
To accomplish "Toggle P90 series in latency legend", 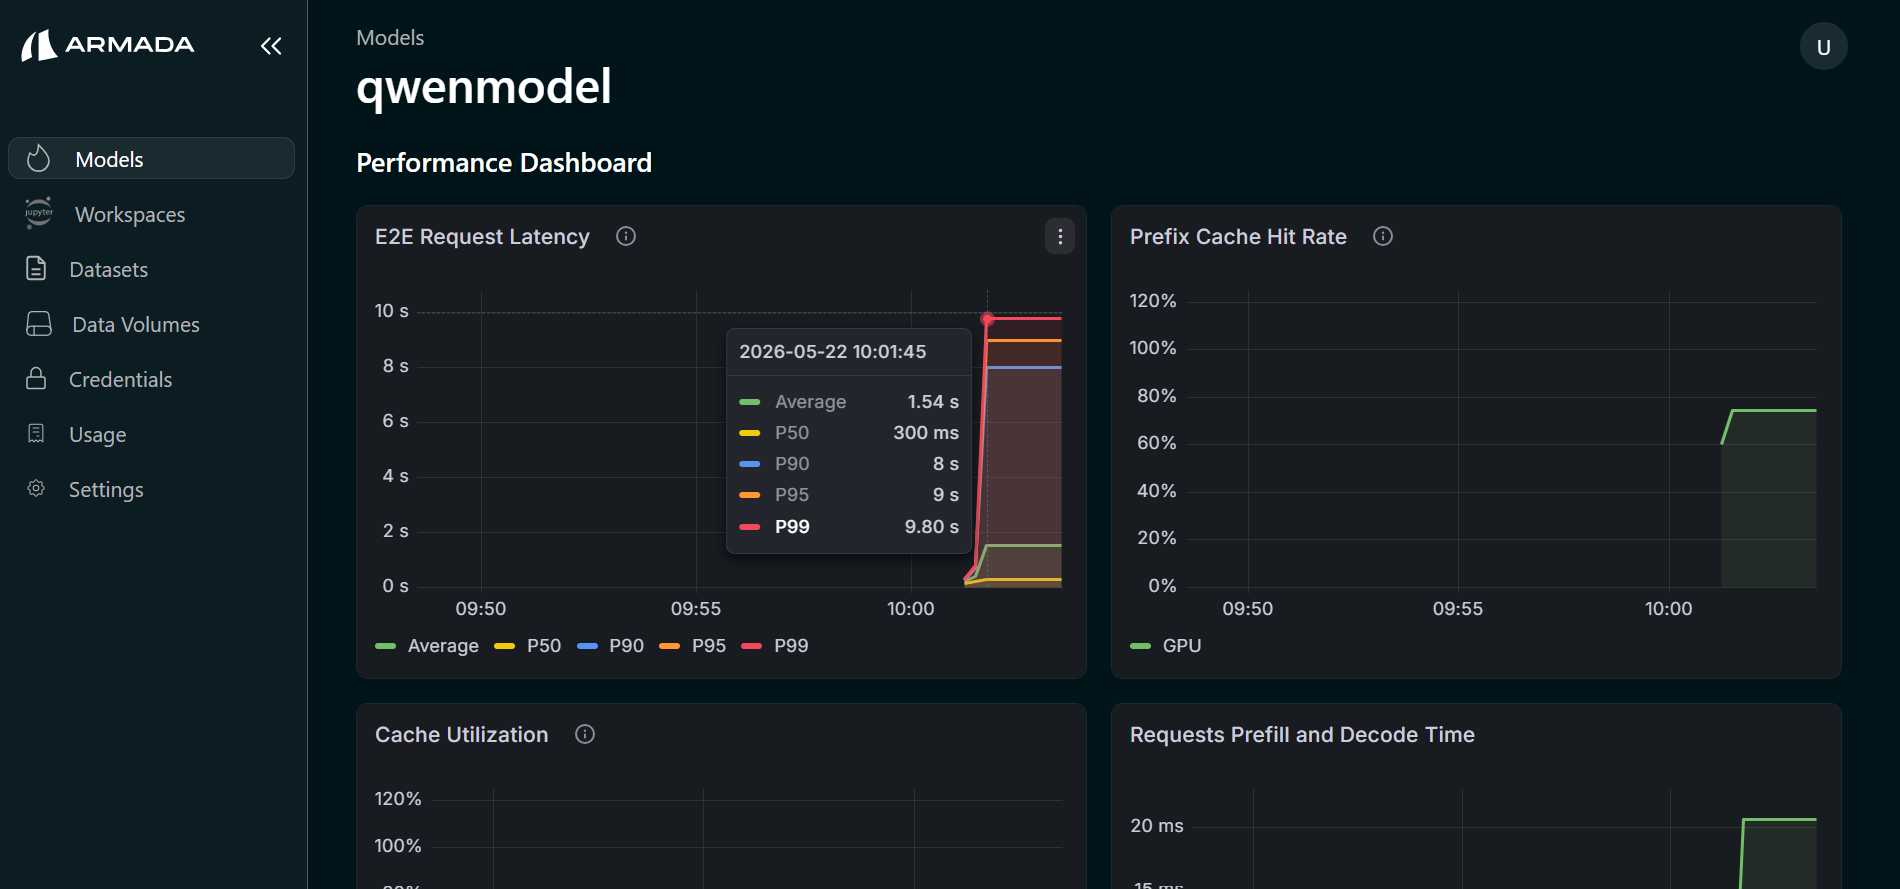I will tap(610, 645).
